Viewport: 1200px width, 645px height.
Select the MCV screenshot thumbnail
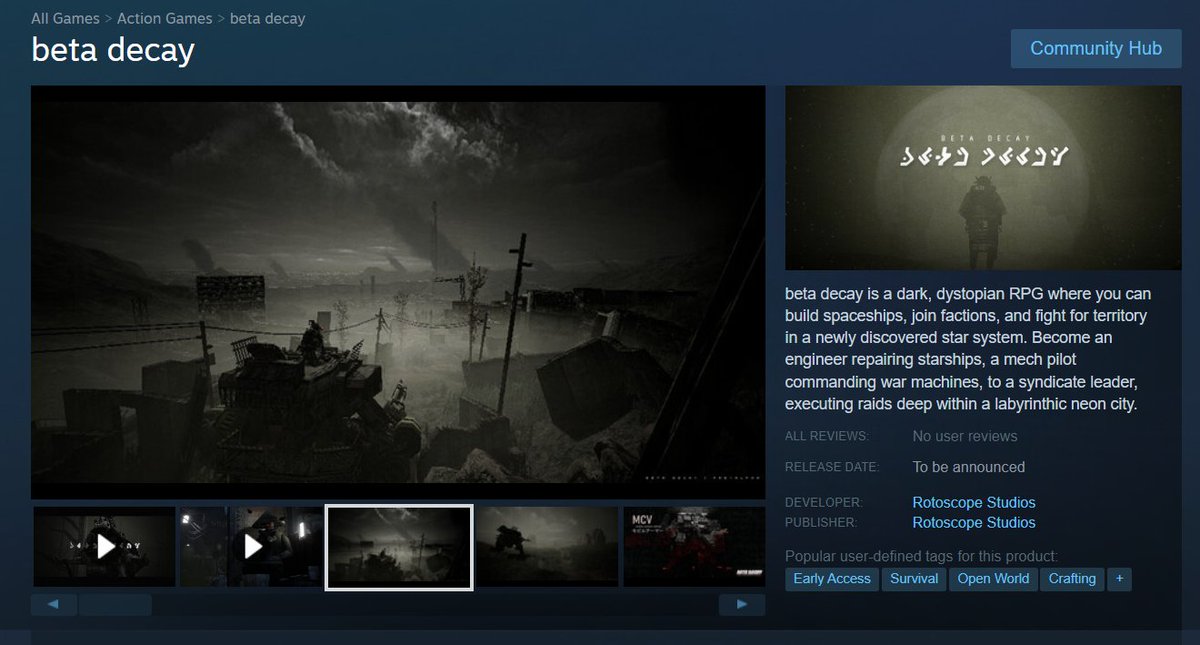tap(694, 546)
